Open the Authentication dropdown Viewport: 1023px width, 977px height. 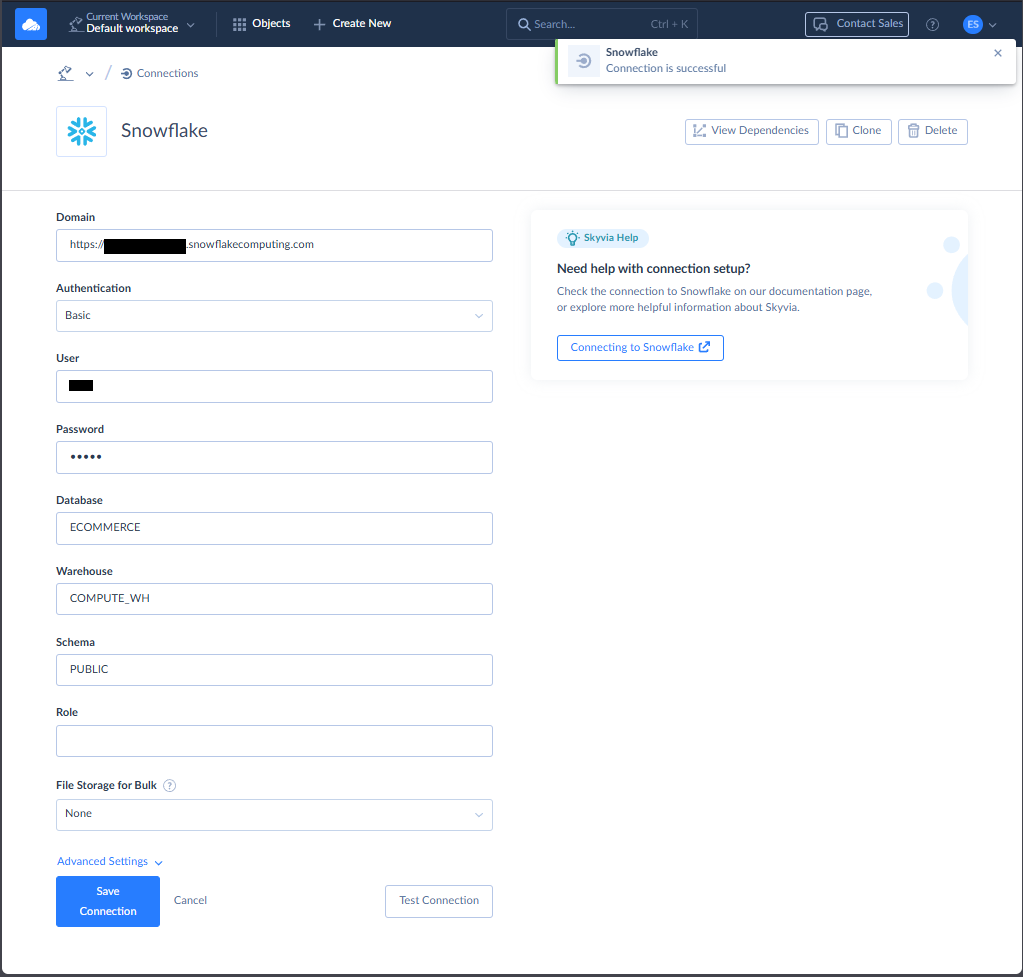pyautogui.click(x=274, y=316)
